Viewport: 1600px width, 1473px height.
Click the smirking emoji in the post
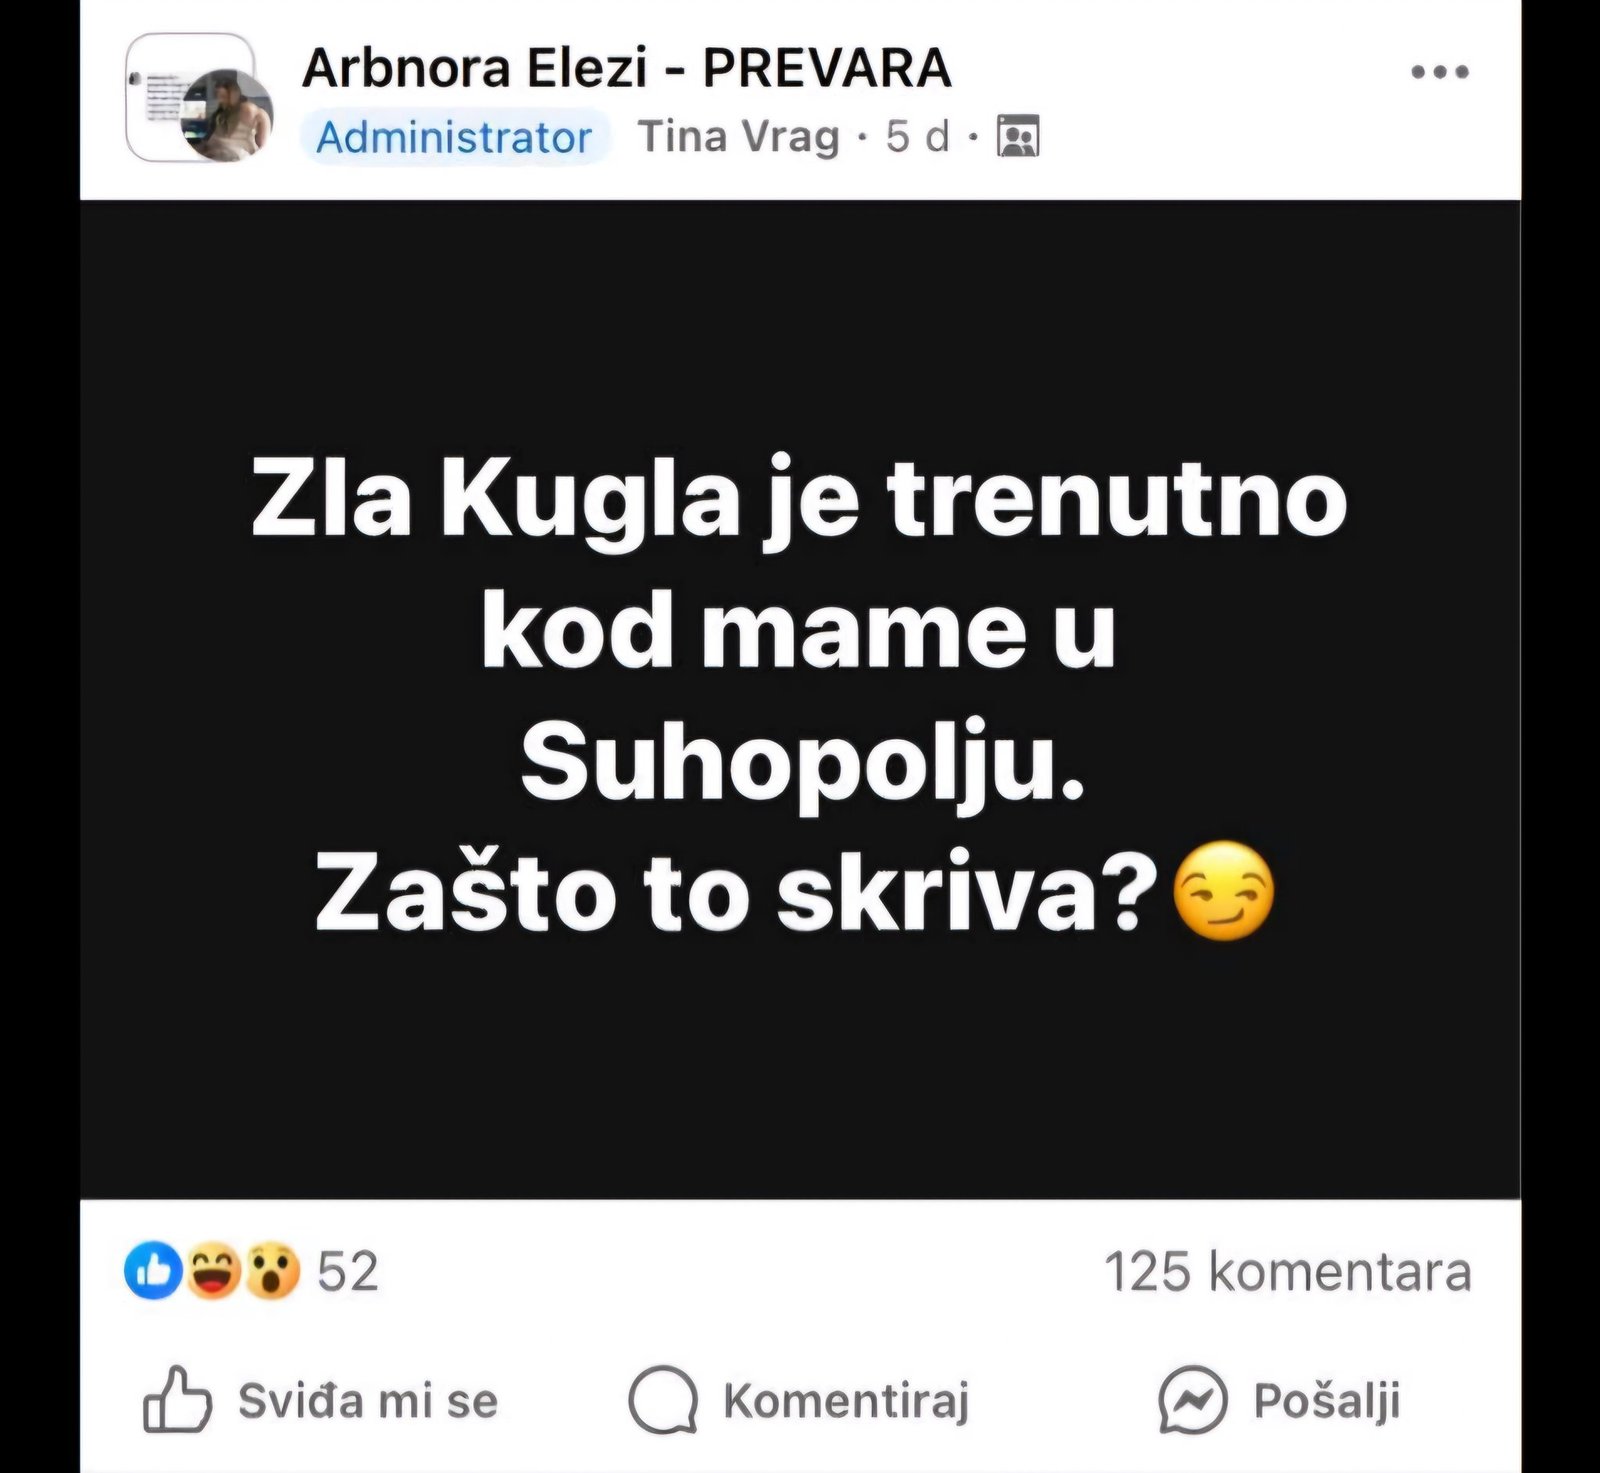click(1222, 892)
